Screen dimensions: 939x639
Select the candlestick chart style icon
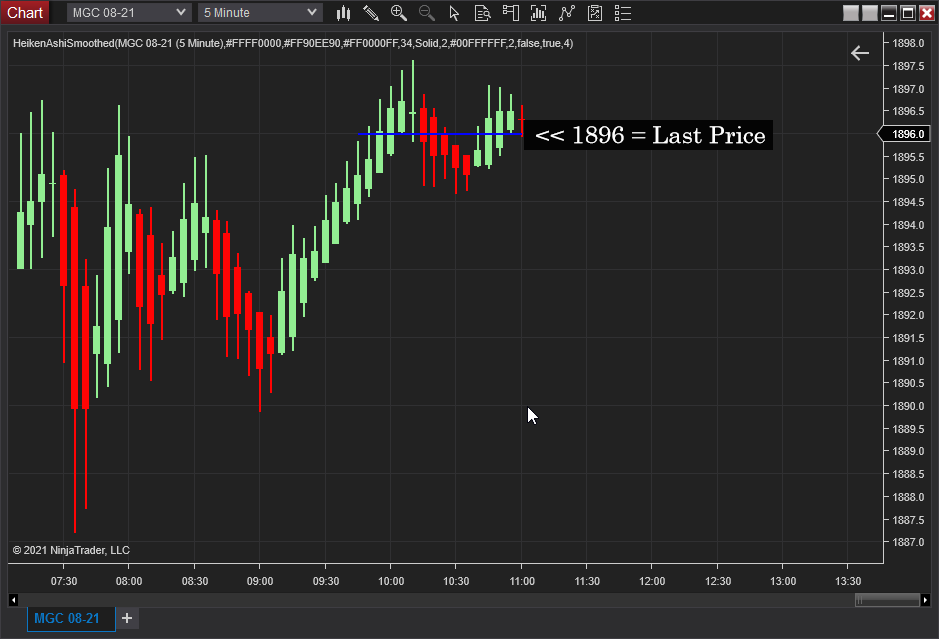pyautogui.click(x=345, y=13)
